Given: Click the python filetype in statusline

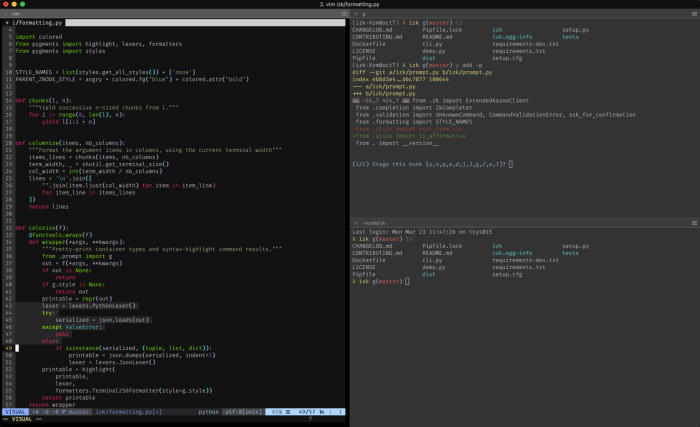Looking at the screenshot, I should 208,412.
